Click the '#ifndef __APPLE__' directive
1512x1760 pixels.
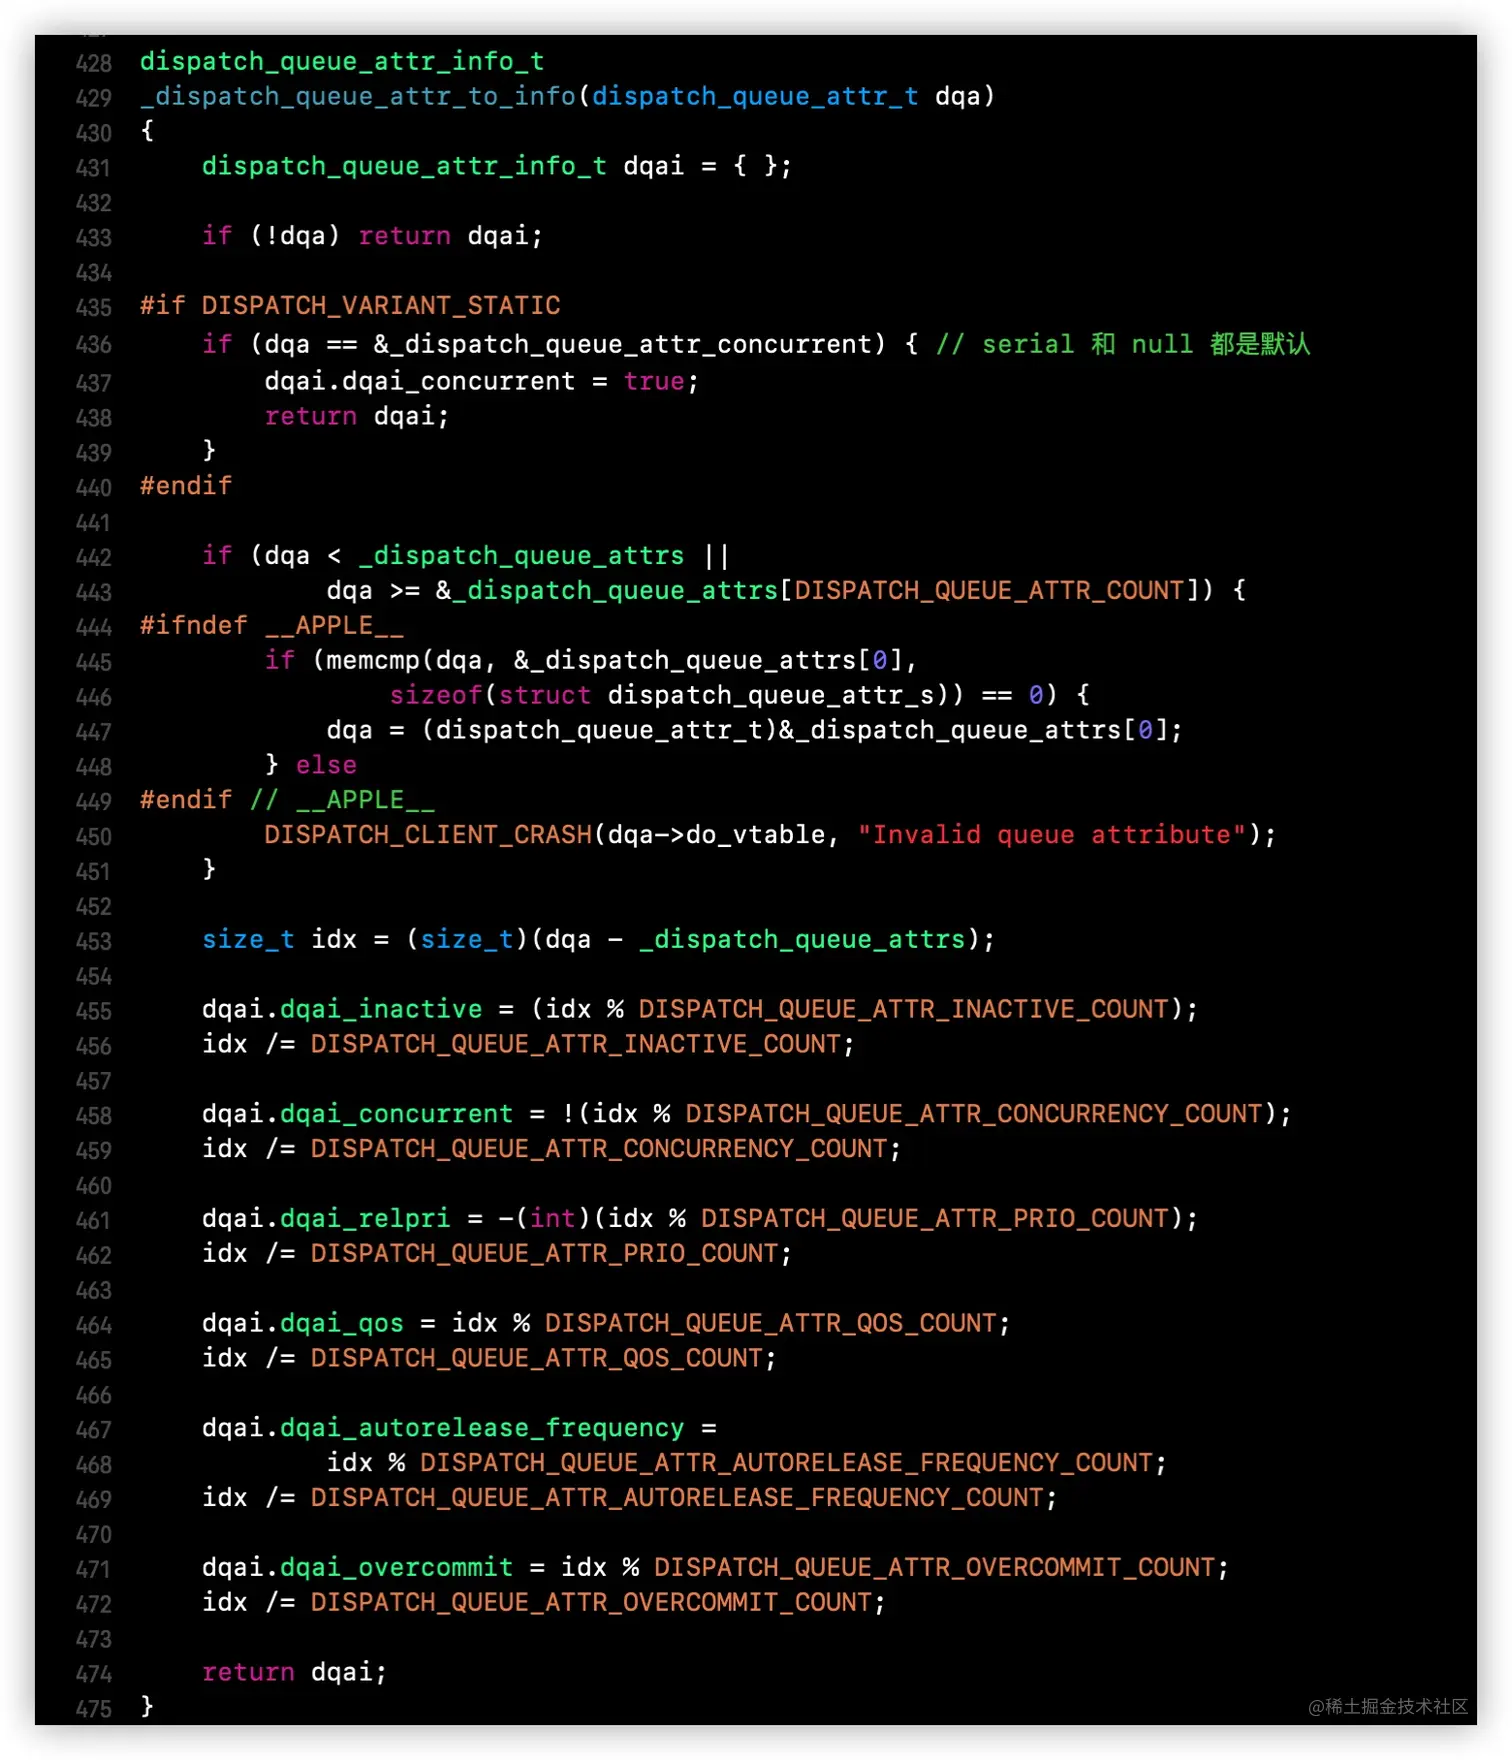pos(272,626)
